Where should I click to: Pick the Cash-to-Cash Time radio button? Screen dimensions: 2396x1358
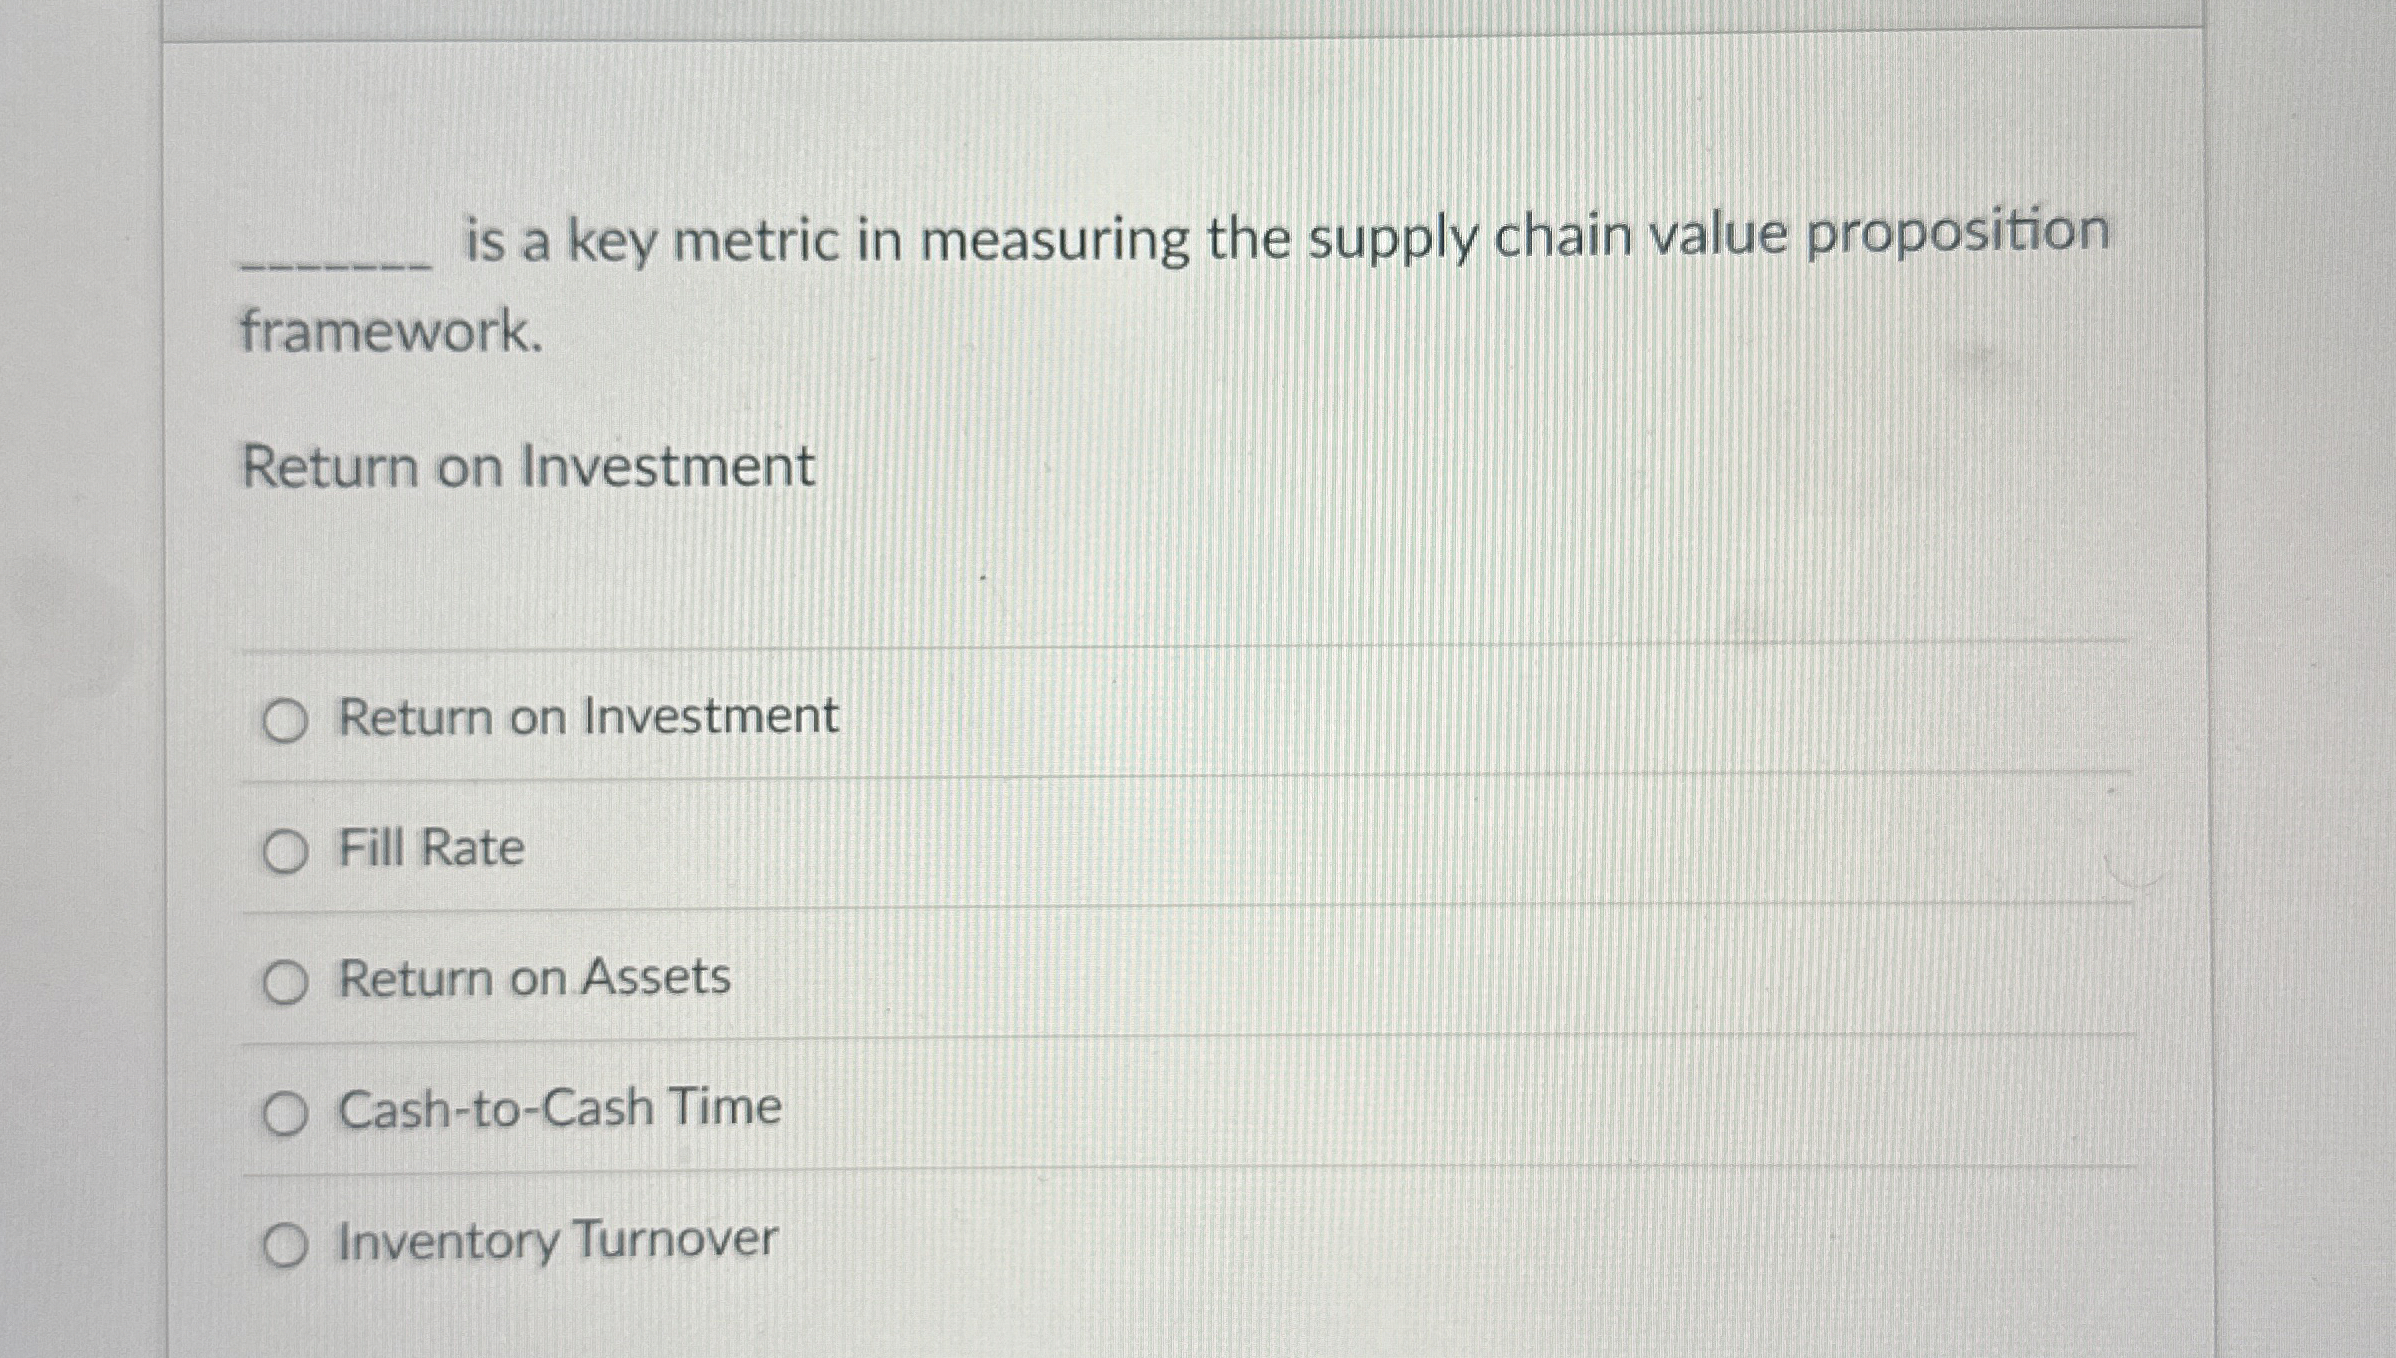[285, 1113]
